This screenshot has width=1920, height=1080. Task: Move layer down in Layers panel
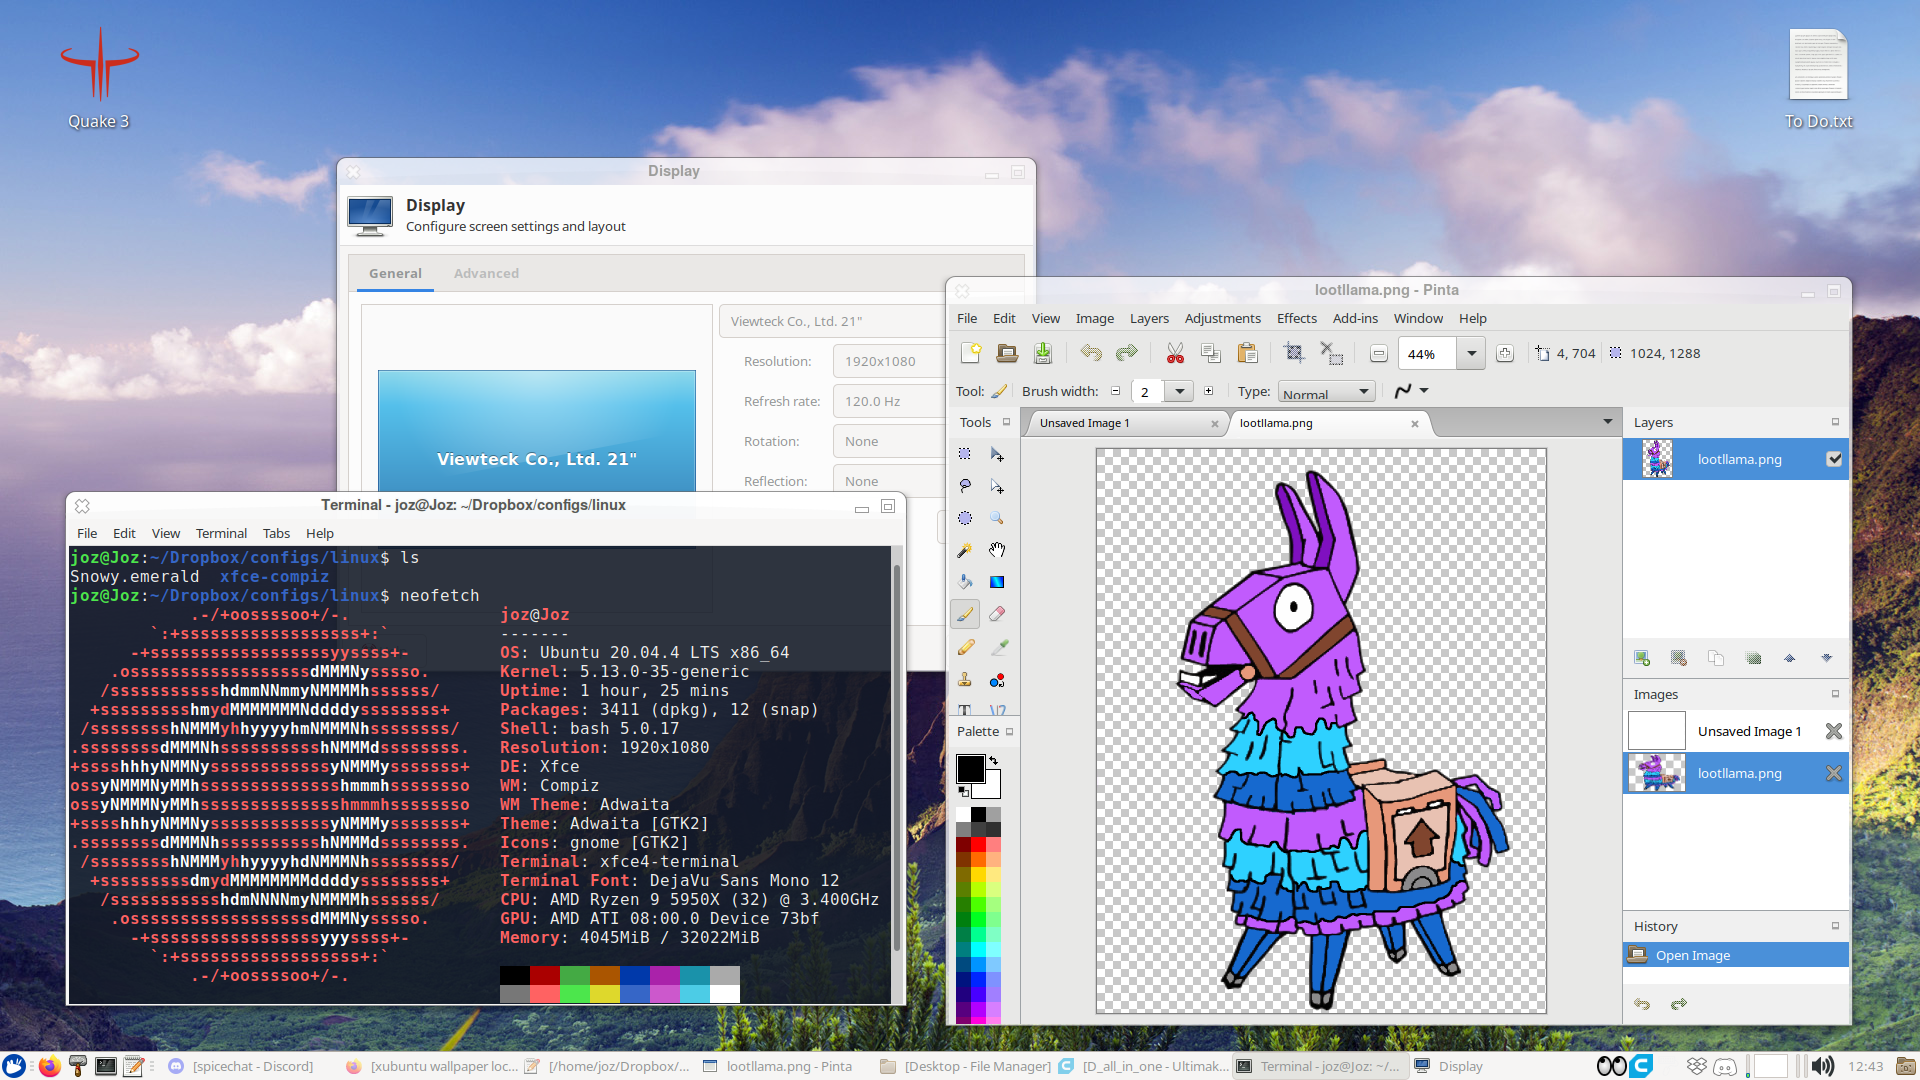1827,658
